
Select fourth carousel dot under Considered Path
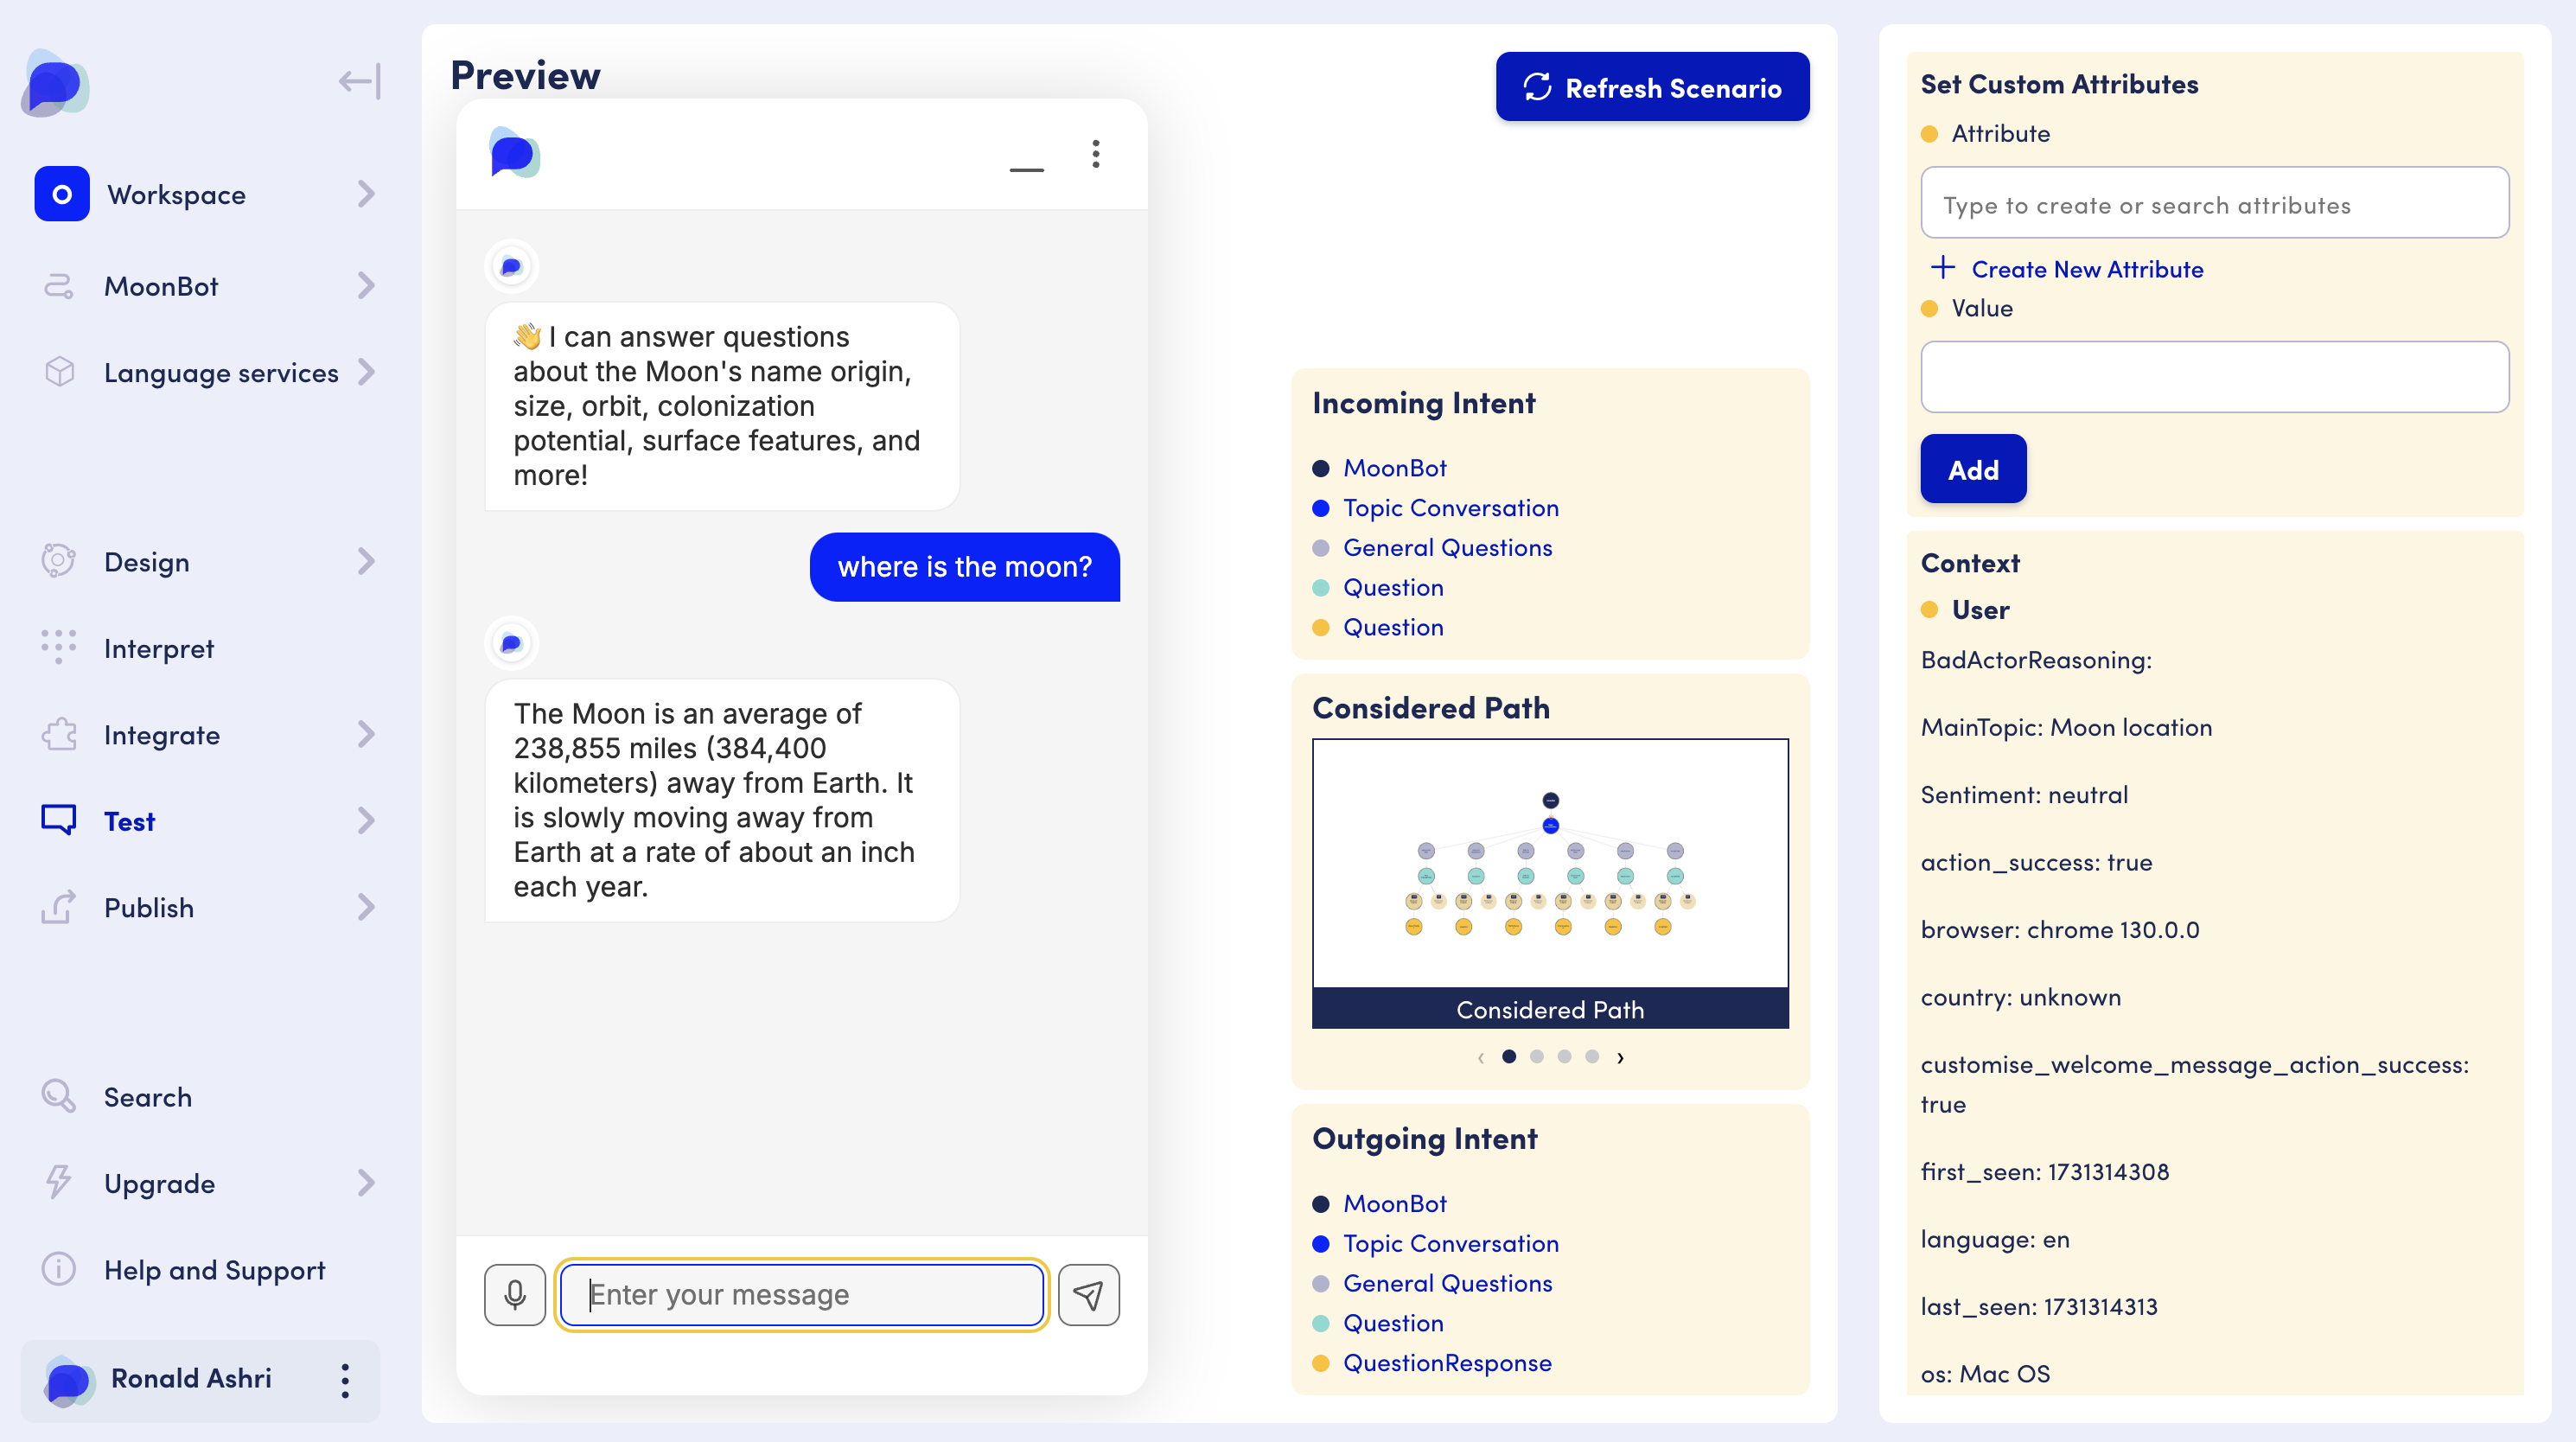coord(1592,1056)
